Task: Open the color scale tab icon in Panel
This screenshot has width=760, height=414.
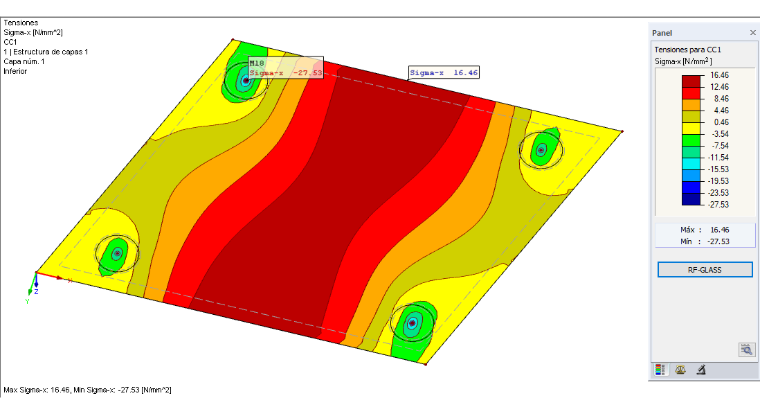Action: [660, 370]
